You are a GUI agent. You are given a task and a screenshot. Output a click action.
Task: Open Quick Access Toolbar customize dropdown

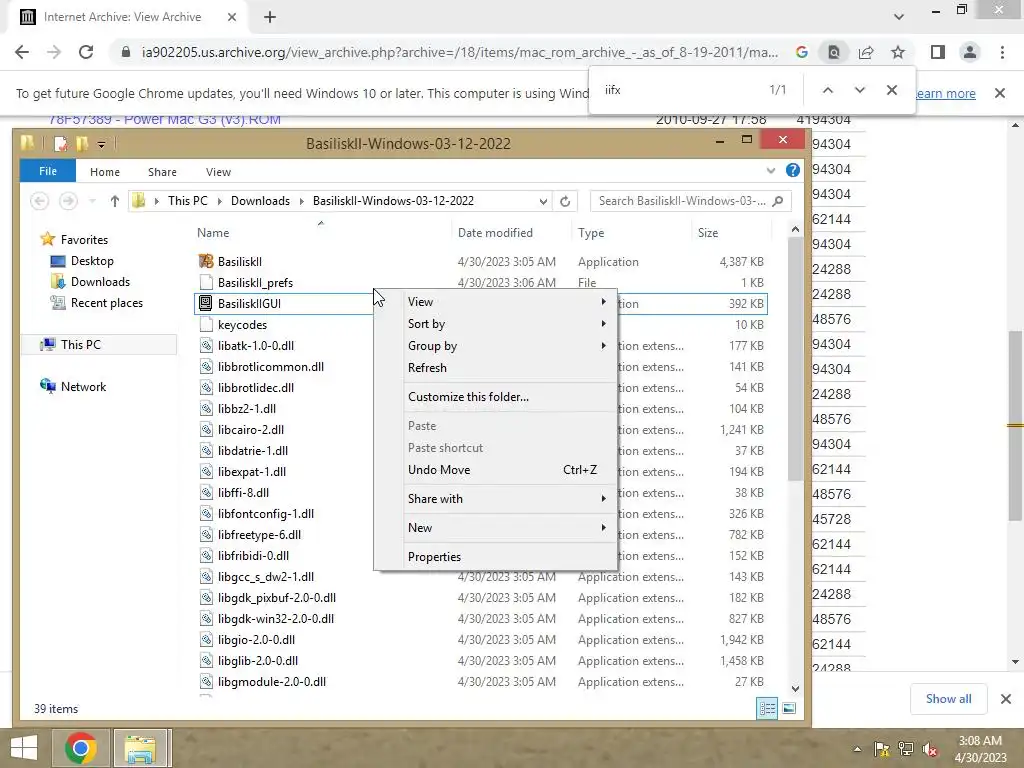tap(101, 144)
